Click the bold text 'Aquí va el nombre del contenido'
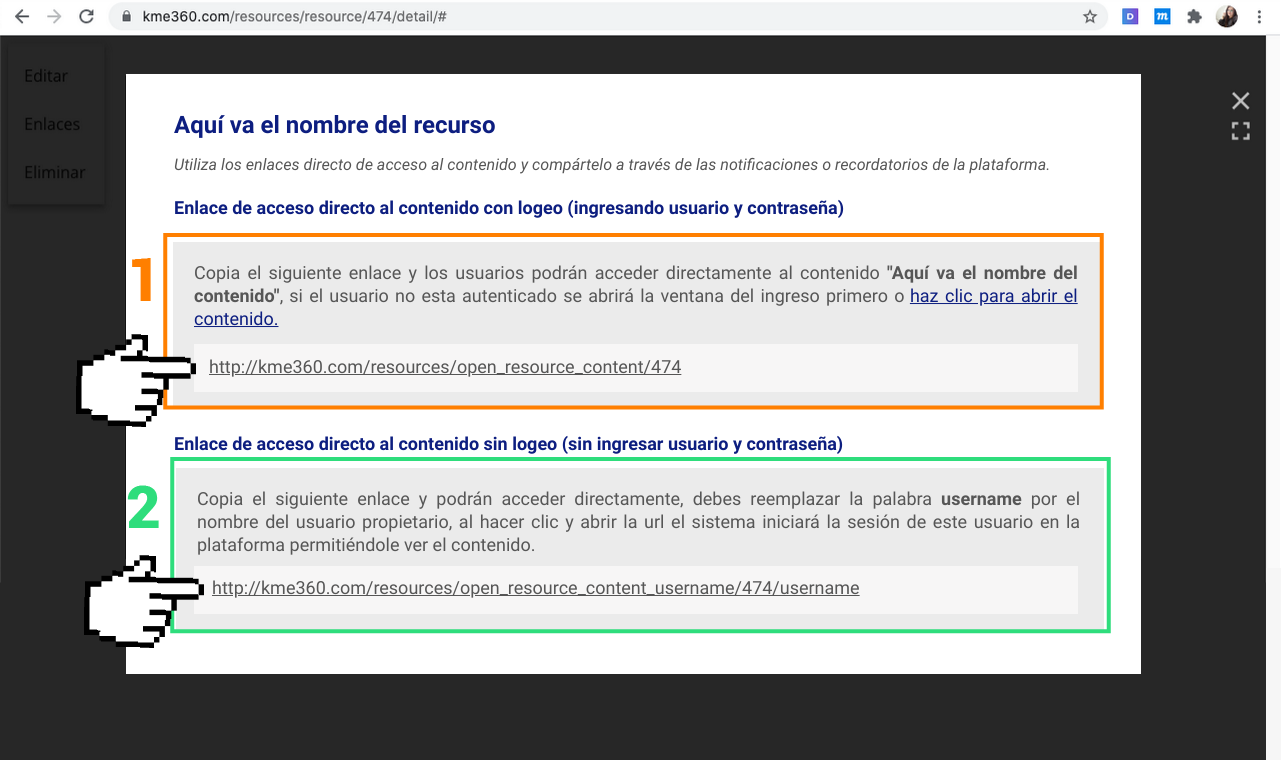Screen dimensions: 1281x760 [x=636, y=284]
